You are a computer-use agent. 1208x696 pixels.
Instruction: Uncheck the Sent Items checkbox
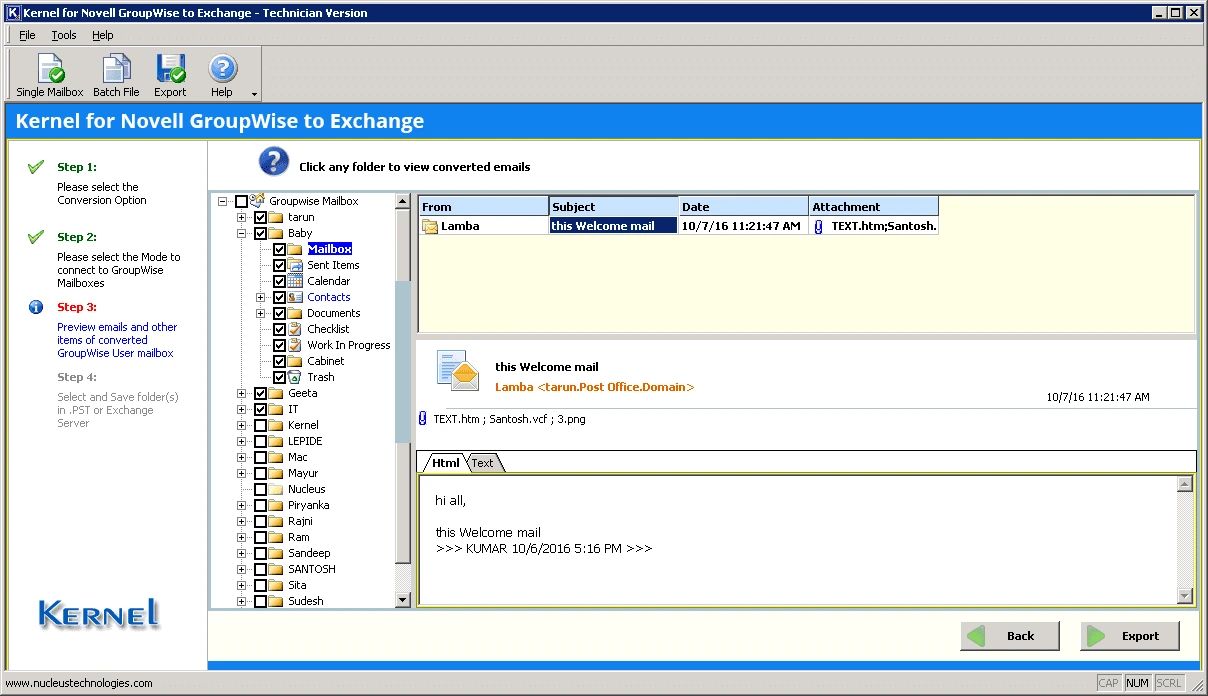(280, 265)
